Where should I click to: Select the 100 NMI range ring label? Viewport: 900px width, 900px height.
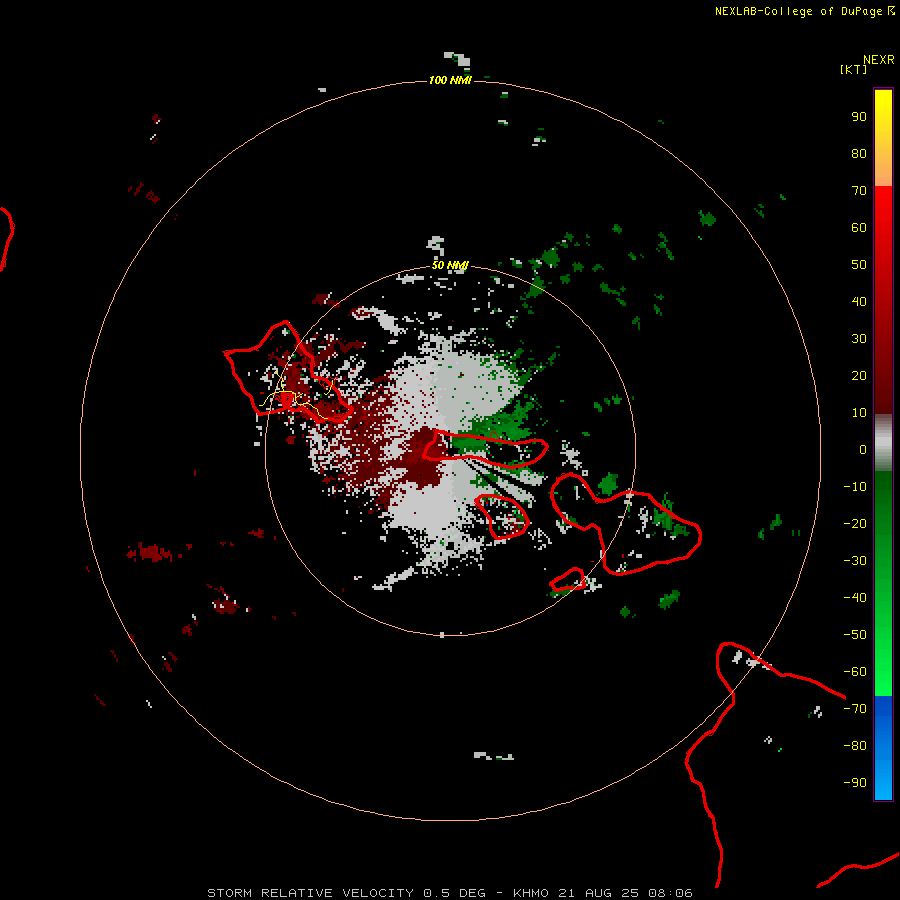[x=450, y=80]
